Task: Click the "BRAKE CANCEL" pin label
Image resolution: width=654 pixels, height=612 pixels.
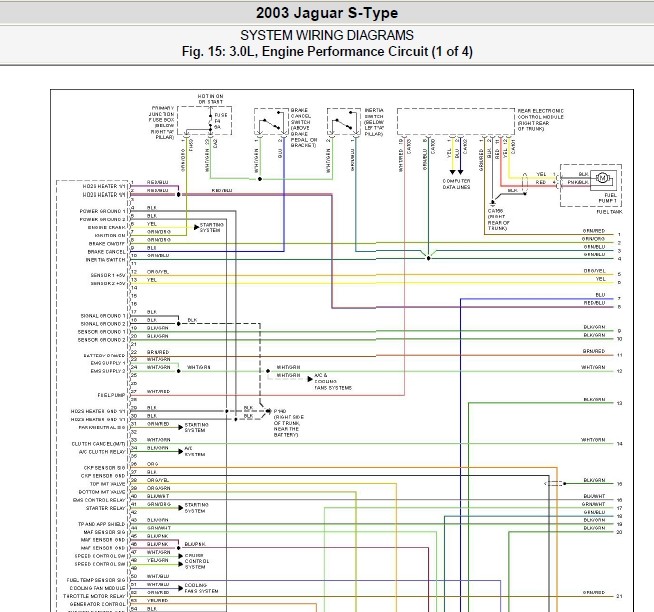Action: [x=106, y=252]
